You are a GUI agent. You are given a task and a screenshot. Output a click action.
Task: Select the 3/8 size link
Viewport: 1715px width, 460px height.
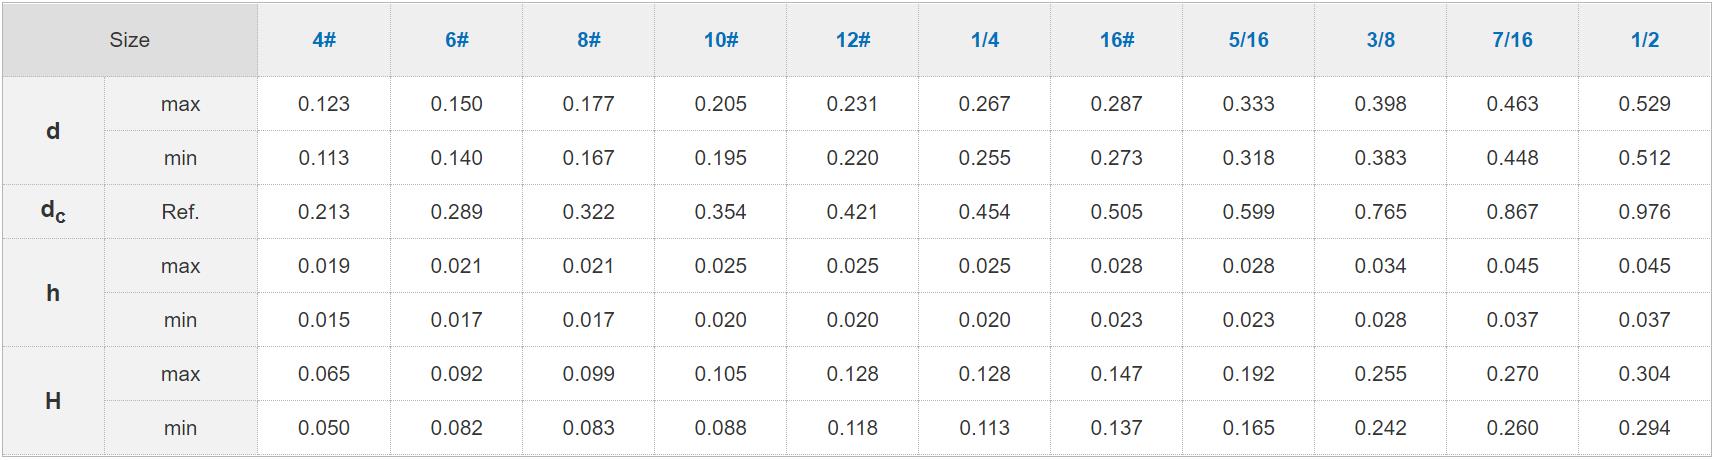pos(1381,40)
